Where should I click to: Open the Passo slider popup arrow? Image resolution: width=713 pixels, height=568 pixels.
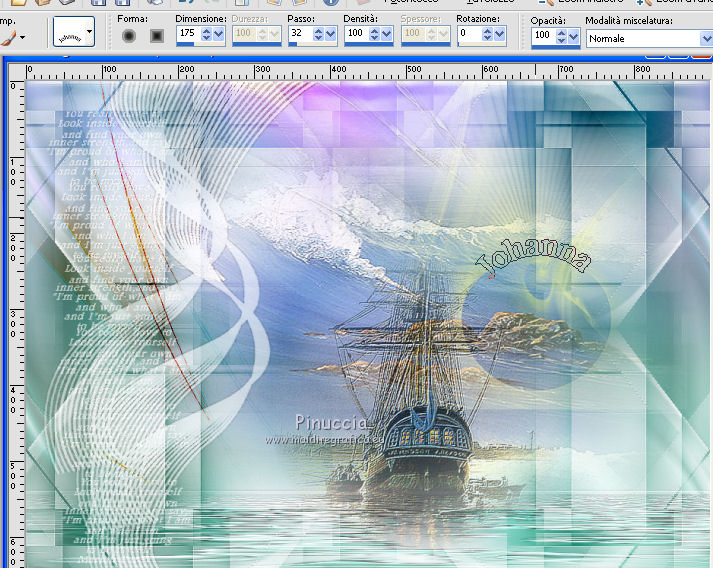[x=331, y=34]
